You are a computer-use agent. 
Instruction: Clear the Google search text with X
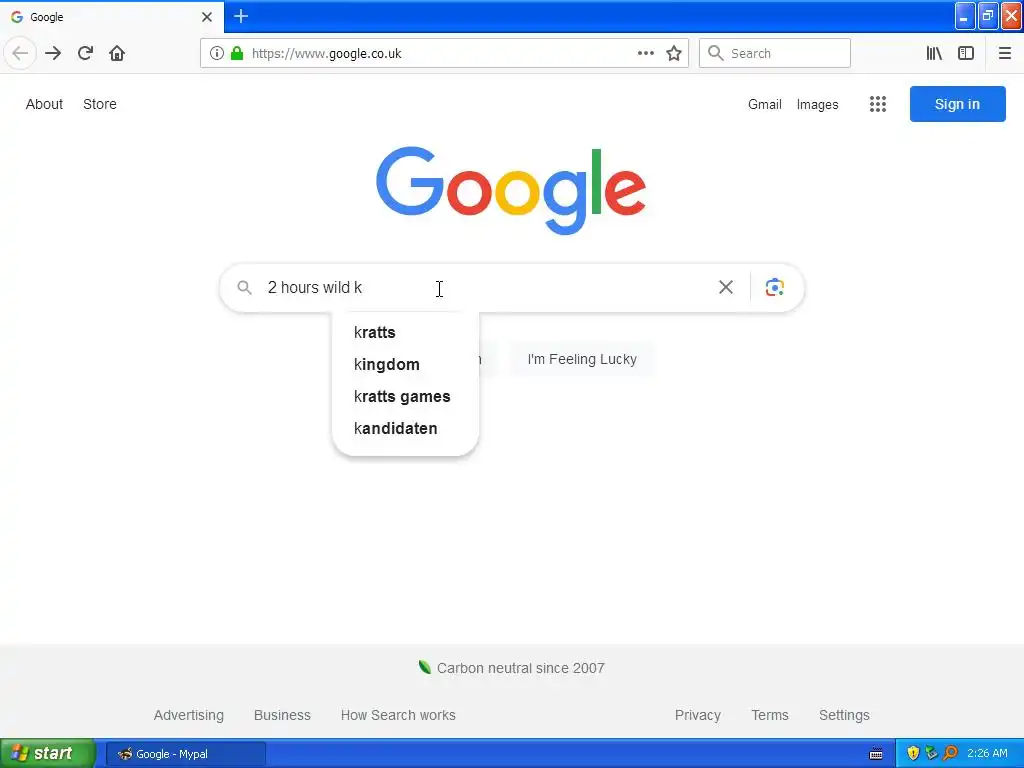(726, 287)
